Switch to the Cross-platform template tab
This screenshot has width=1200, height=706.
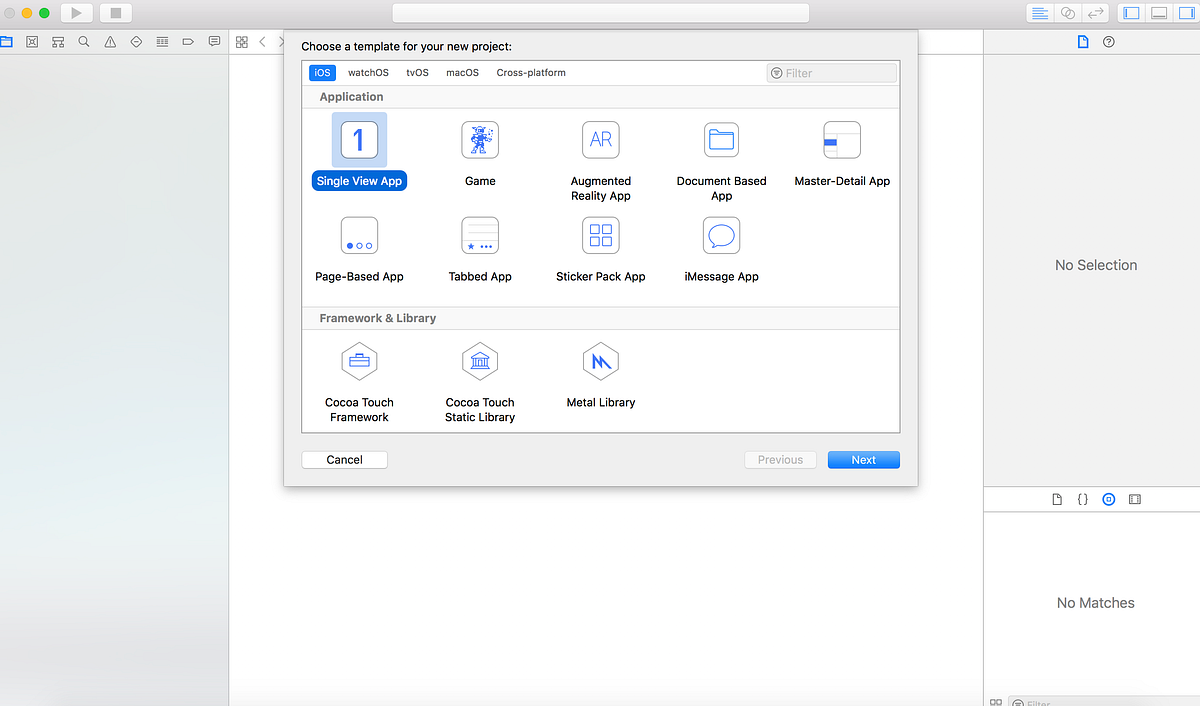click(x=531, y=72)
